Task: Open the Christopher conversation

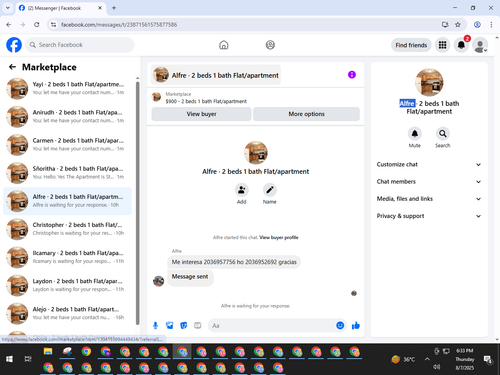Action: pyautogui.click(x=68, y=229)
